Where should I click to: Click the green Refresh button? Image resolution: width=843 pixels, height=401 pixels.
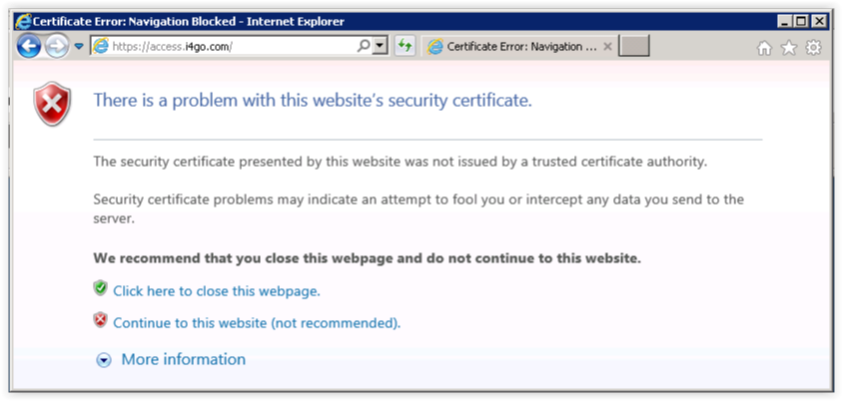[x=405, y=46]
